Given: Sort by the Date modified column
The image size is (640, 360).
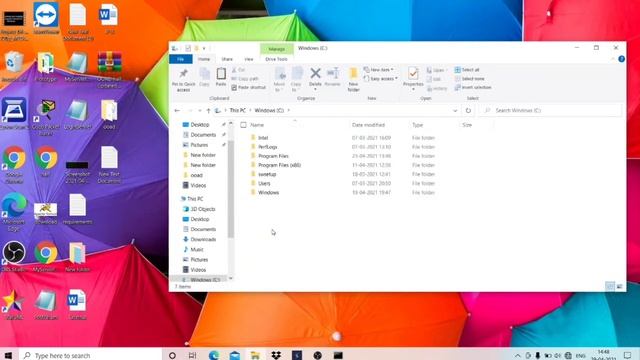Looking at the screenshot, I should 368,125.
